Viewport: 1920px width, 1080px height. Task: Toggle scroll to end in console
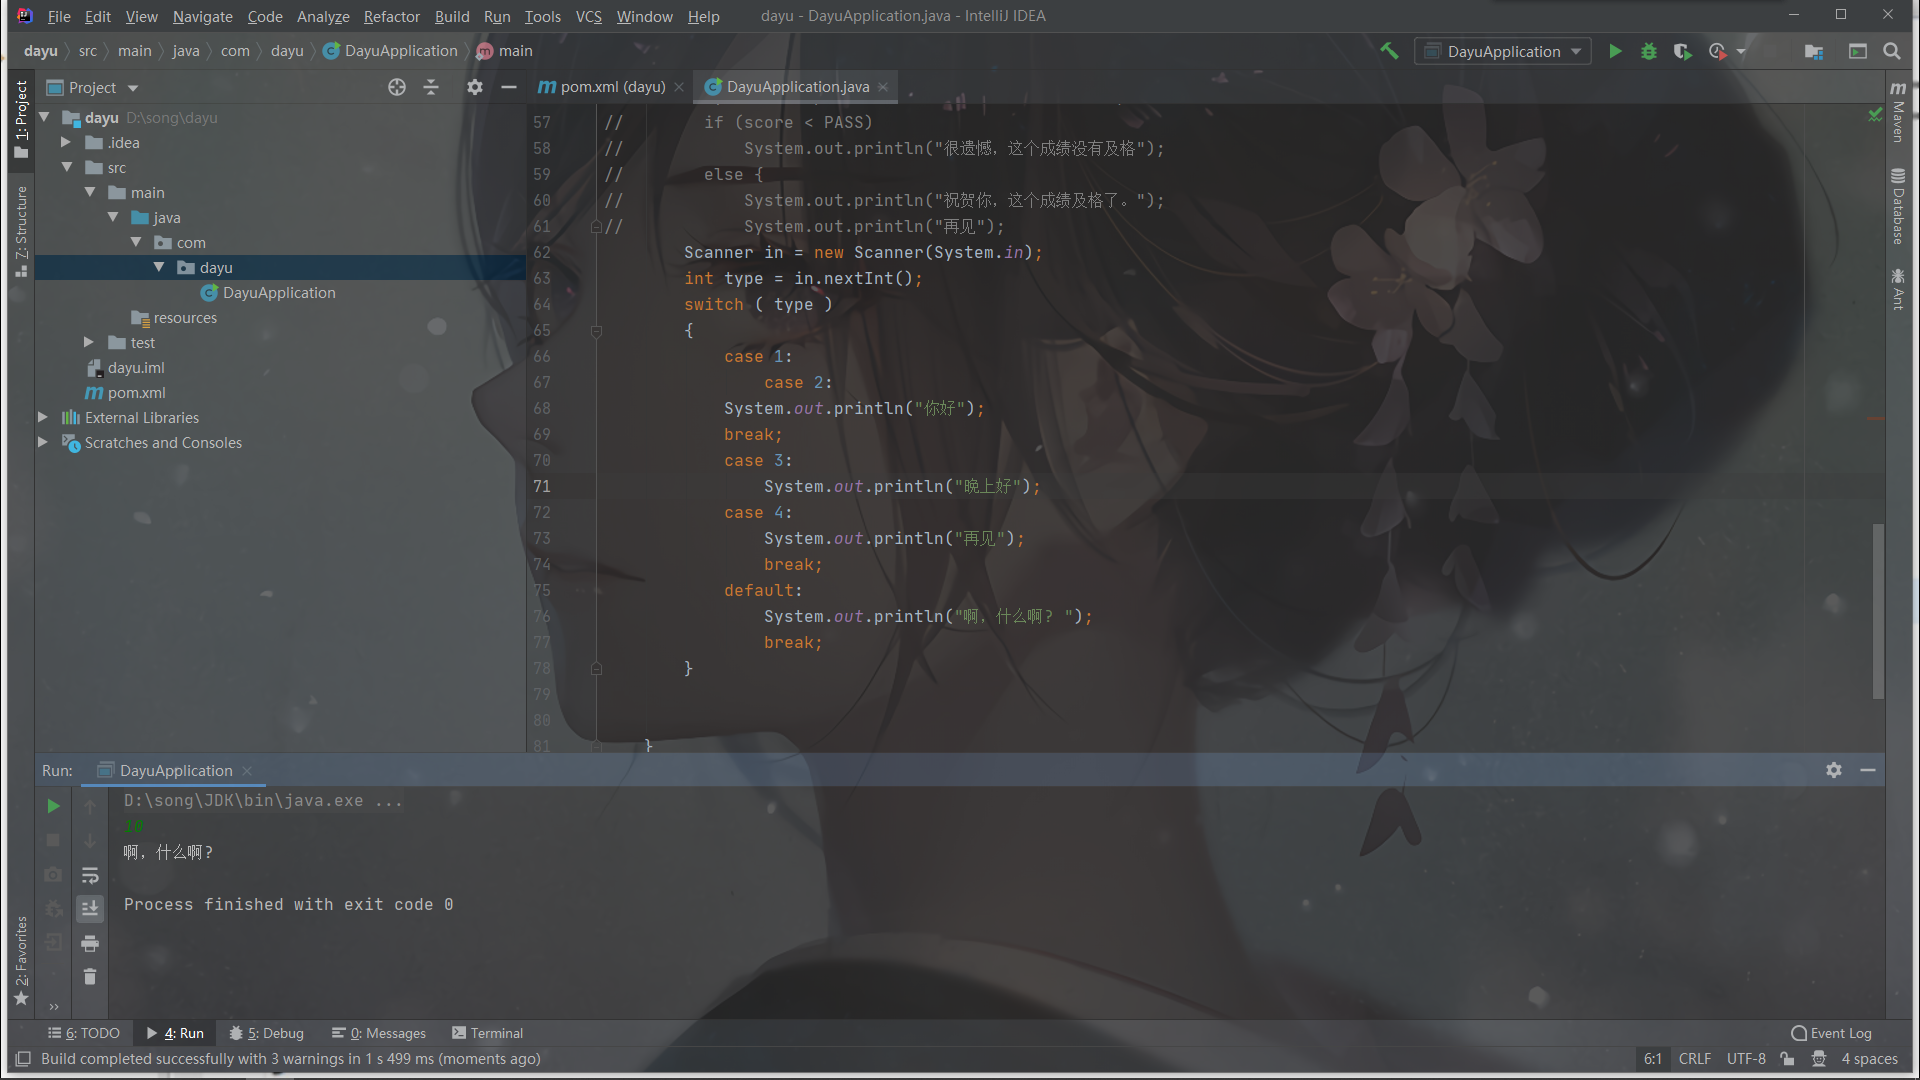pyautogui.click(x=90, y=908)
